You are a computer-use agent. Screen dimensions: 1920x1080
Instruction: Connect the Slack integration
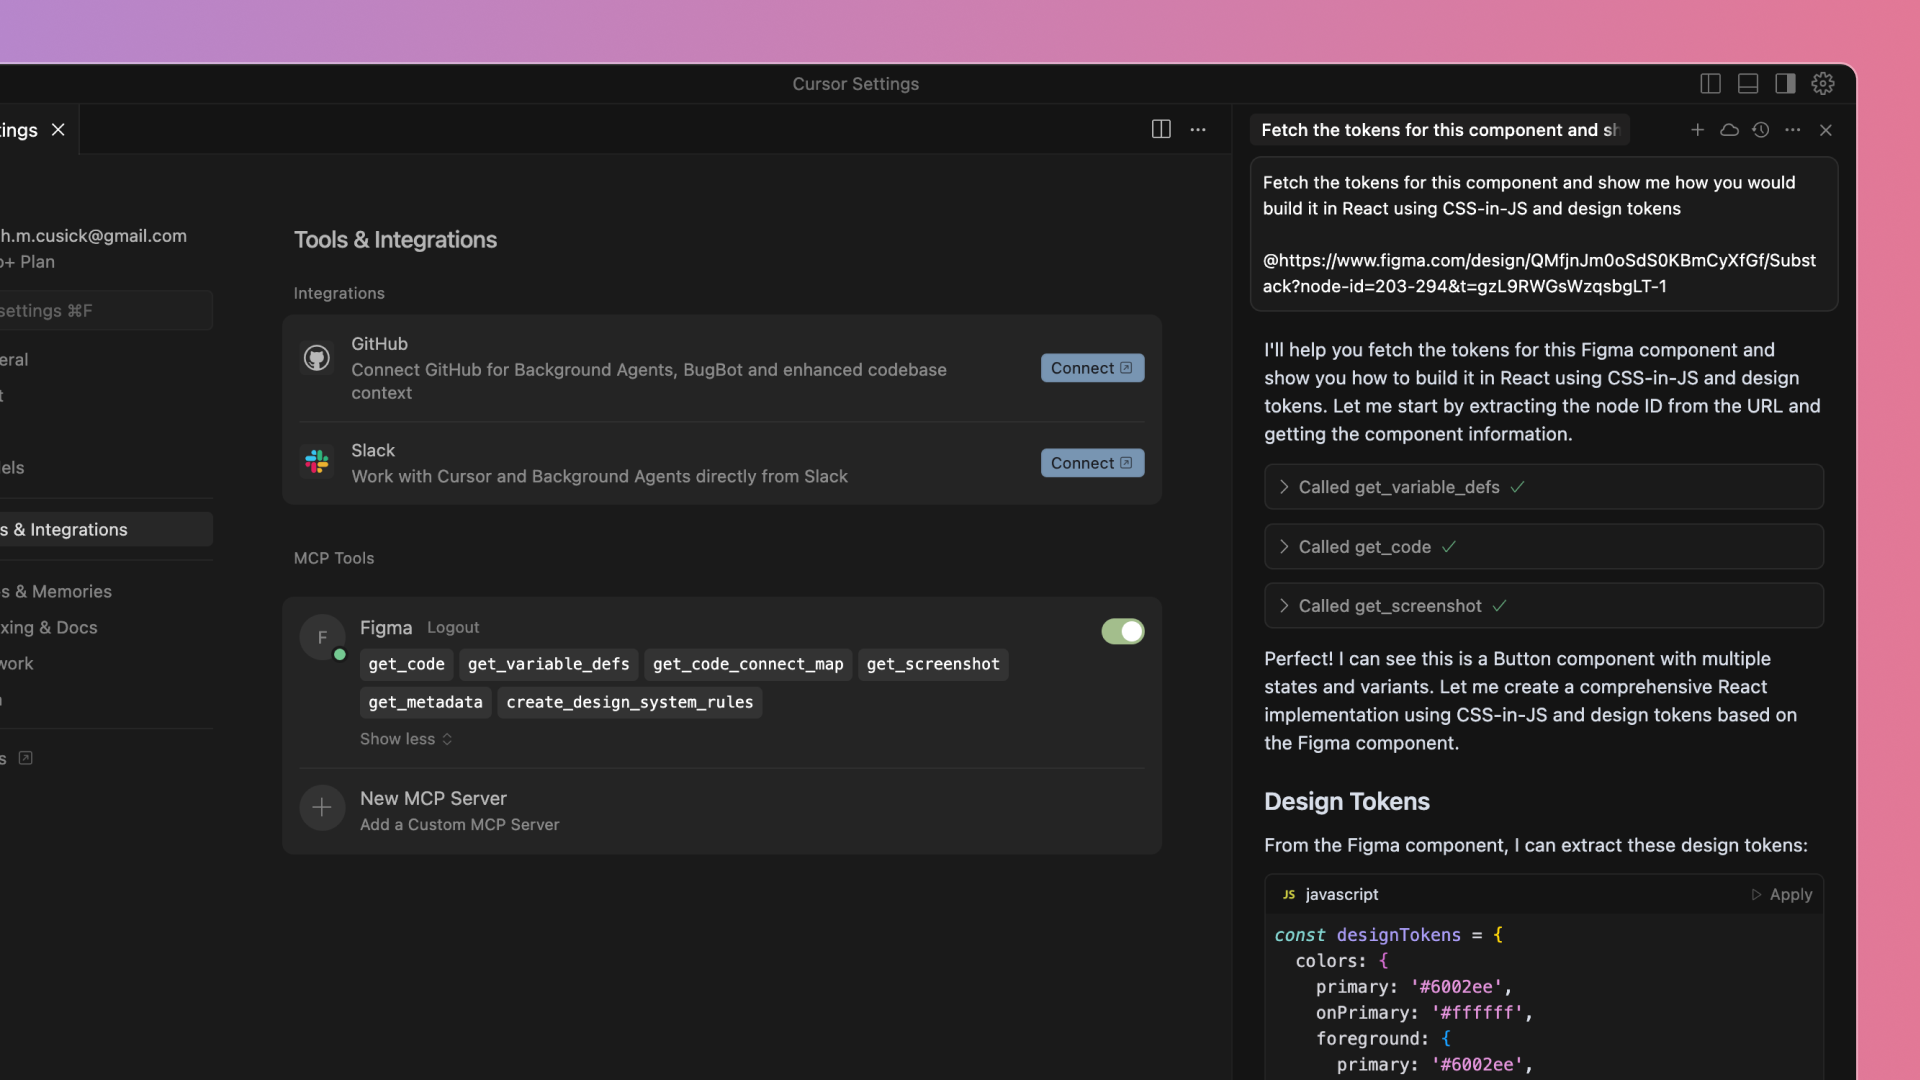[x=1092, y=463]
